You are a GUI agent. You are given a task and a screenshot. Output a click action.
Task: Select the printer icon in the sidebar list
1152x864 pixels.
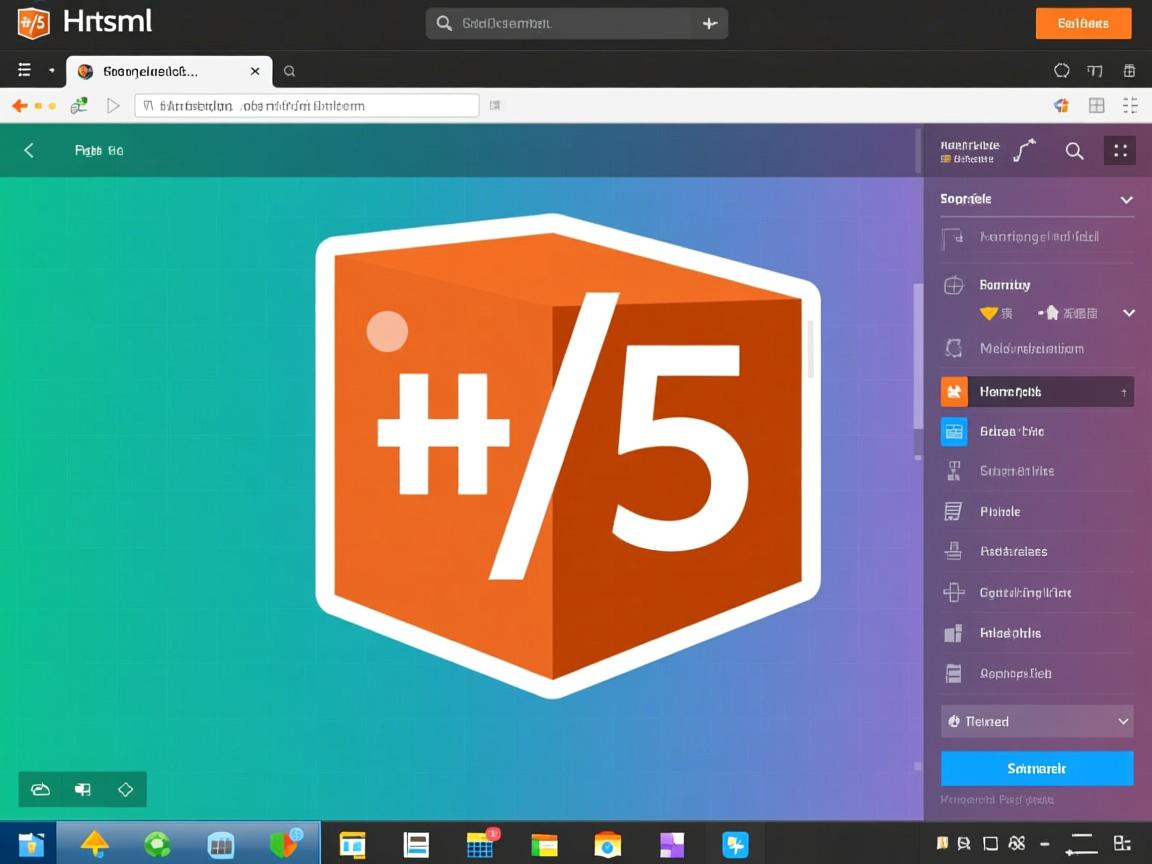point(952,551)
